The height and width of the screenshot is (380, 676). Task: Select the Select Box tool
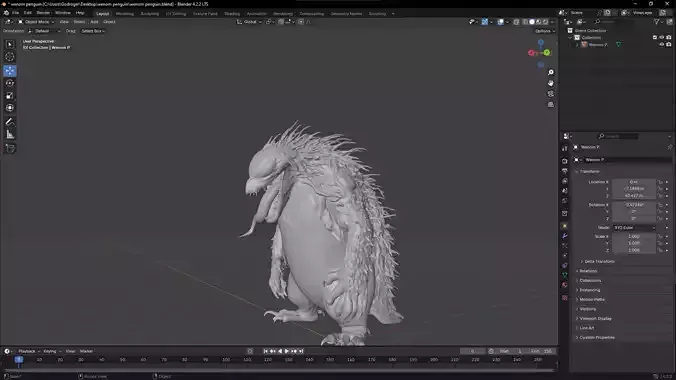coord(9,44)
